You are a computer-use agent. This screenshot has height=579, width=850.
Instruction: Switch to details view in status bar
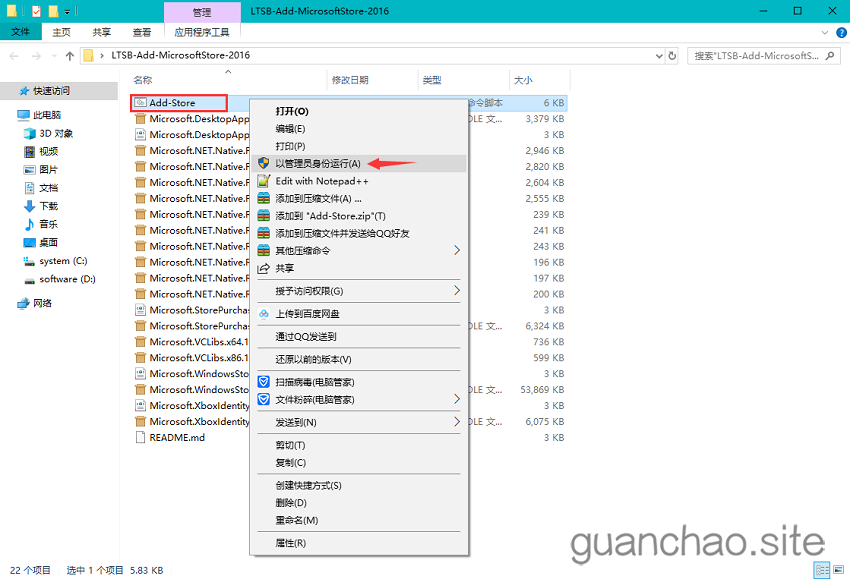[x=823, y=570]
